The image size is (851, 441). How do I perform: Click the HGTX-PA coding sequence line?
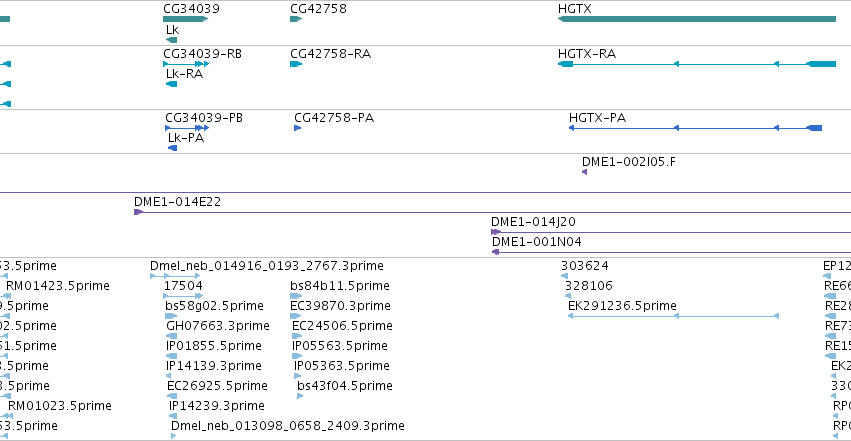[x=695, y=128]
